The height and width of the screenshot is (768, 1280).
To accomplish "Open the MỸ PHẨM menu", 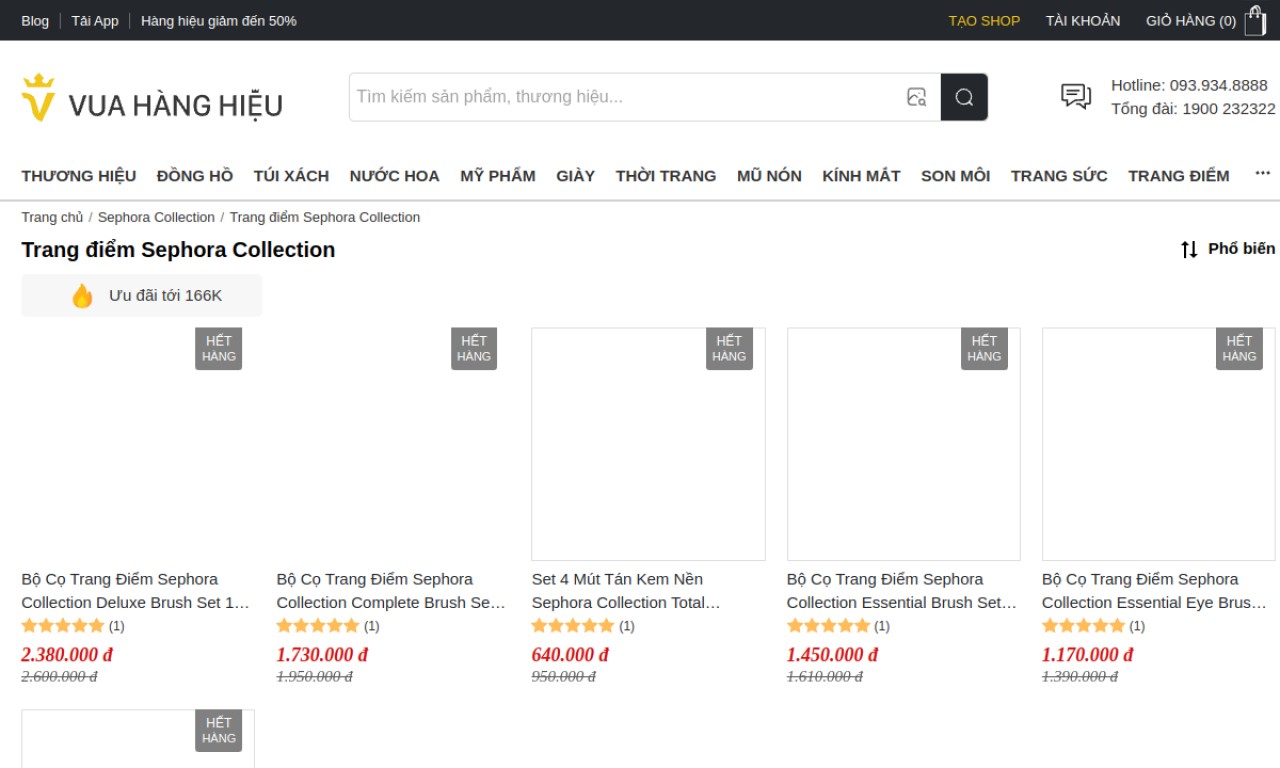I will coord(498,176).
